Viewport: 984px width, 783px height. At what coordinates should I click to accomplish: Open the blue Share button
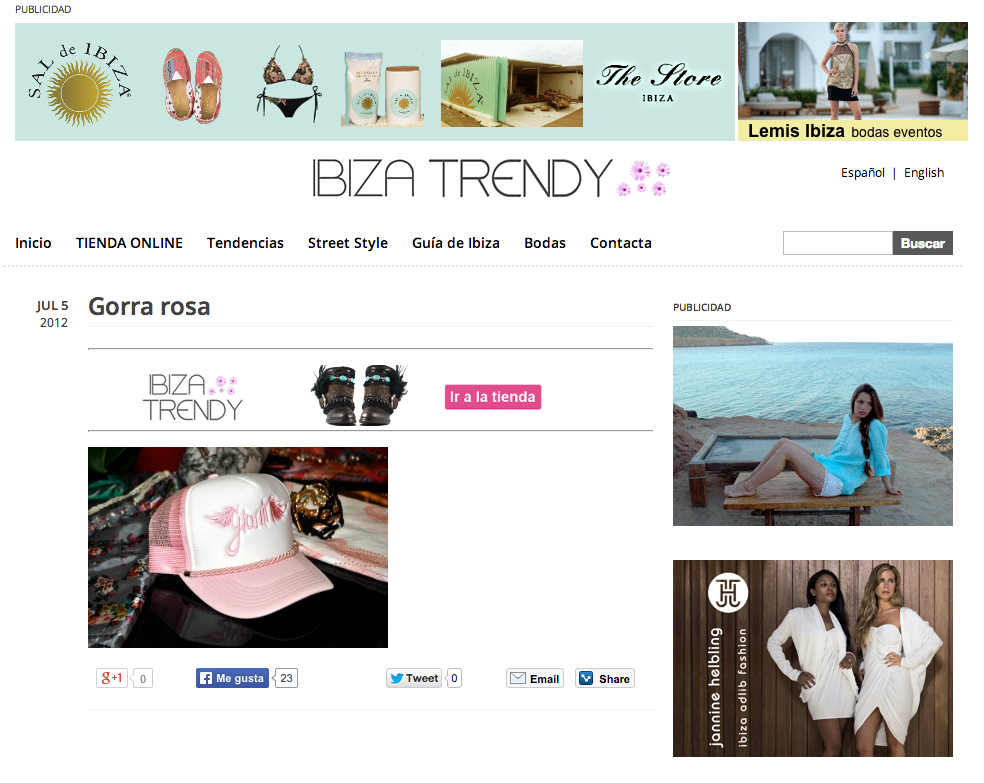click(604, 678)
